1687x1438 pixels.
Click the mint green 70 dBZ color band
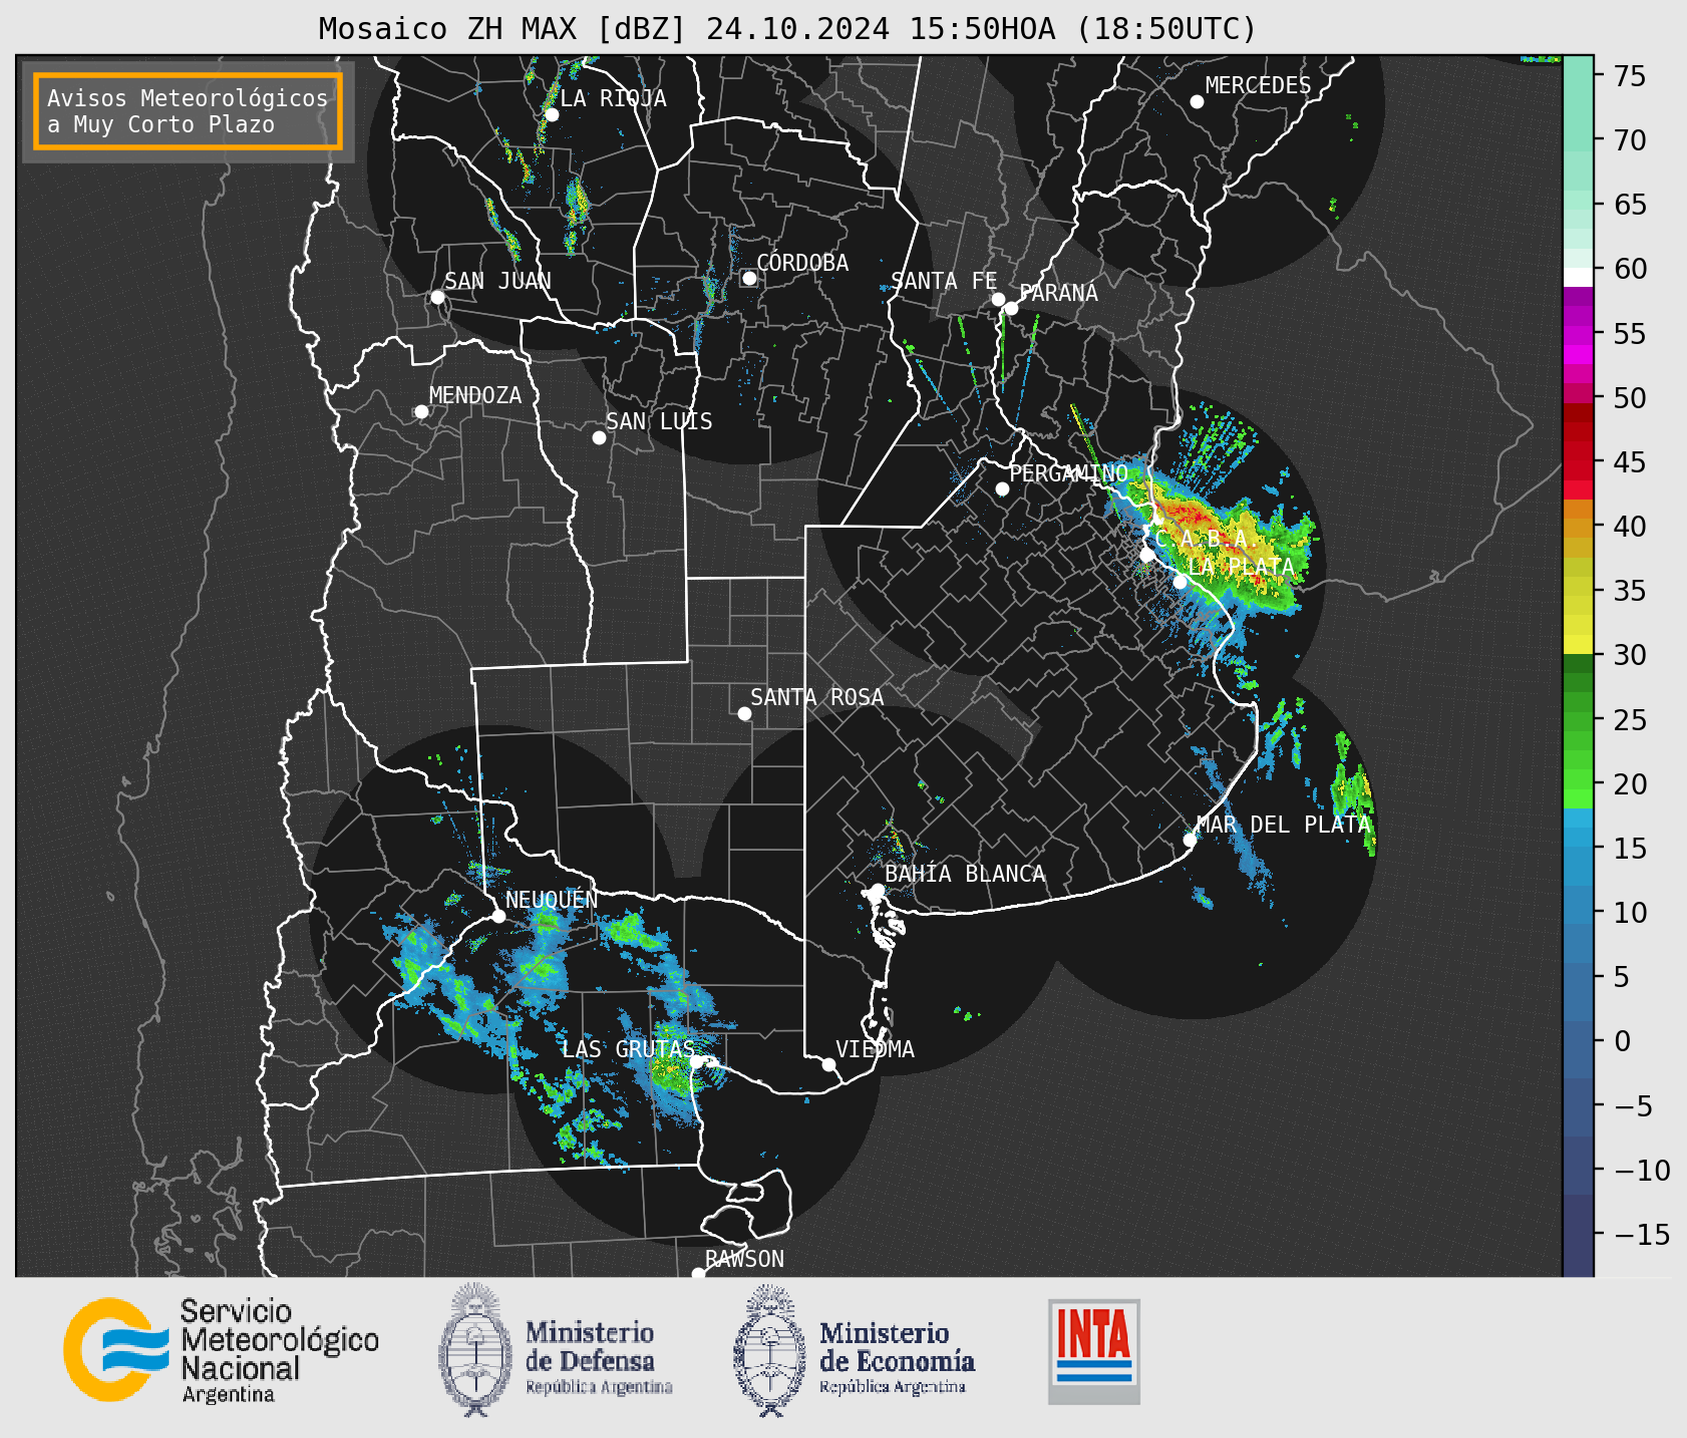[1578, 140]
